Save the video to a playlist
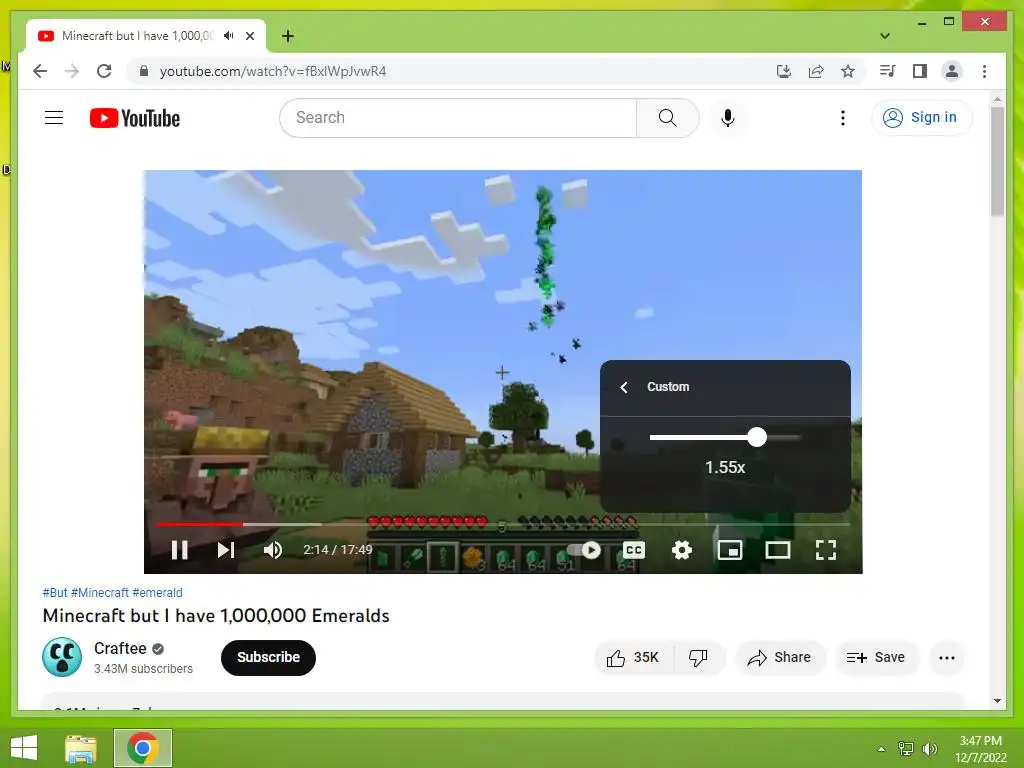1024x768 pixels. point(876,658)
